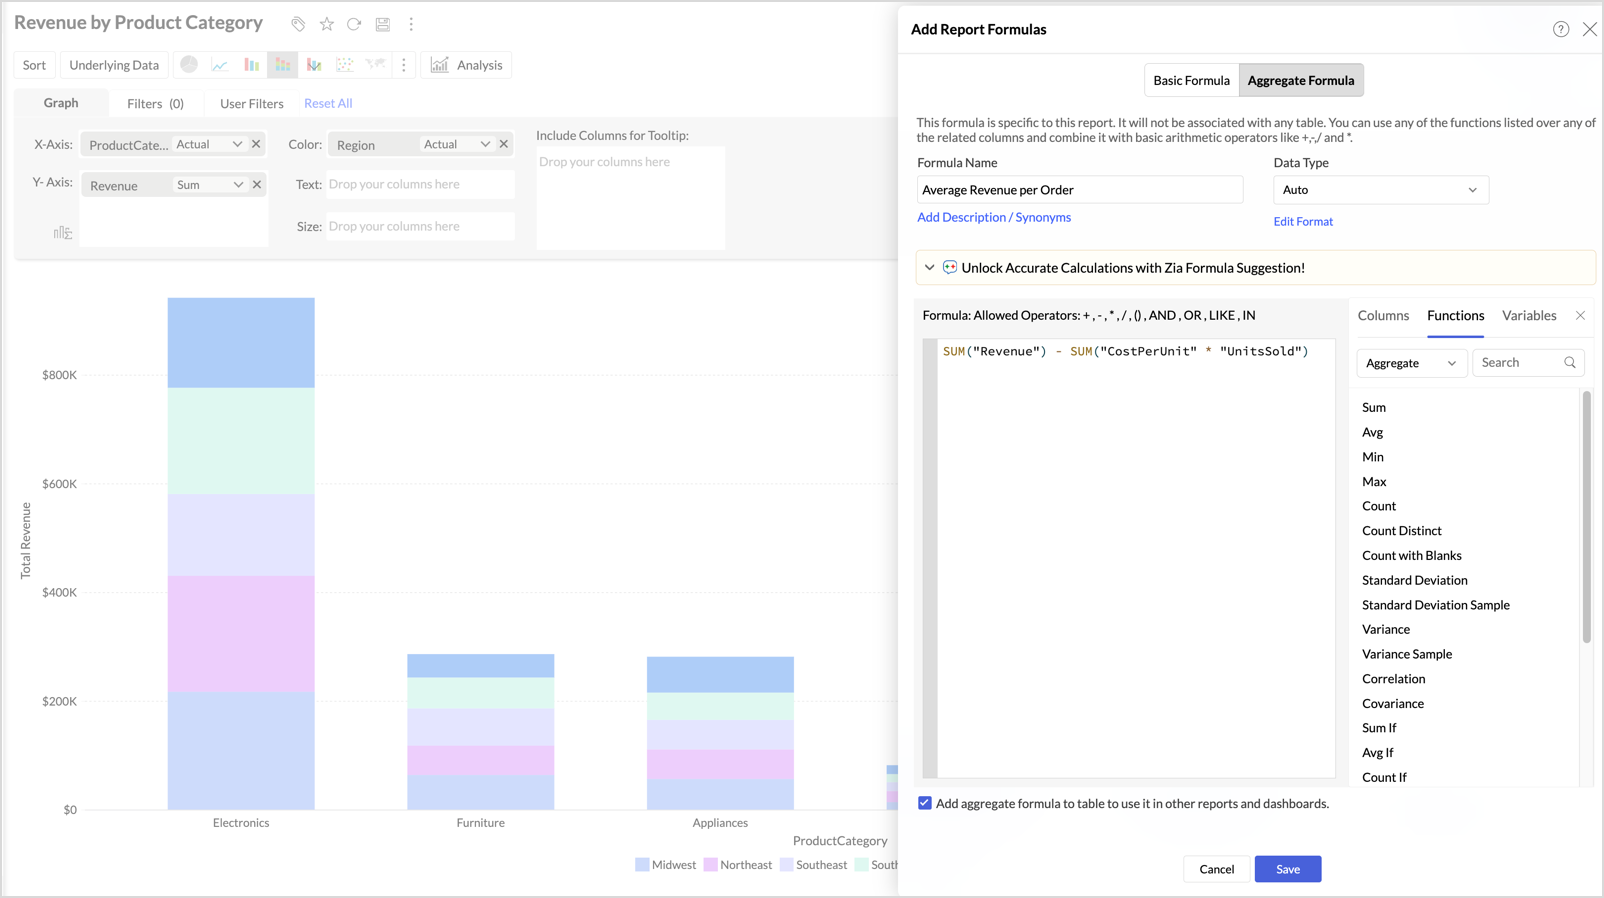Select the pie chart type icon
The height and width of the screenshot is (898, 1604).
pos(189,65)
